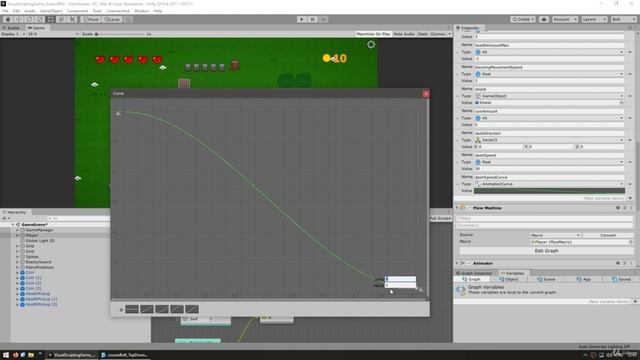The width and height of the screenshot is (640, 360).
Task: Click the Play button
Action: click(x=302, y=19)
